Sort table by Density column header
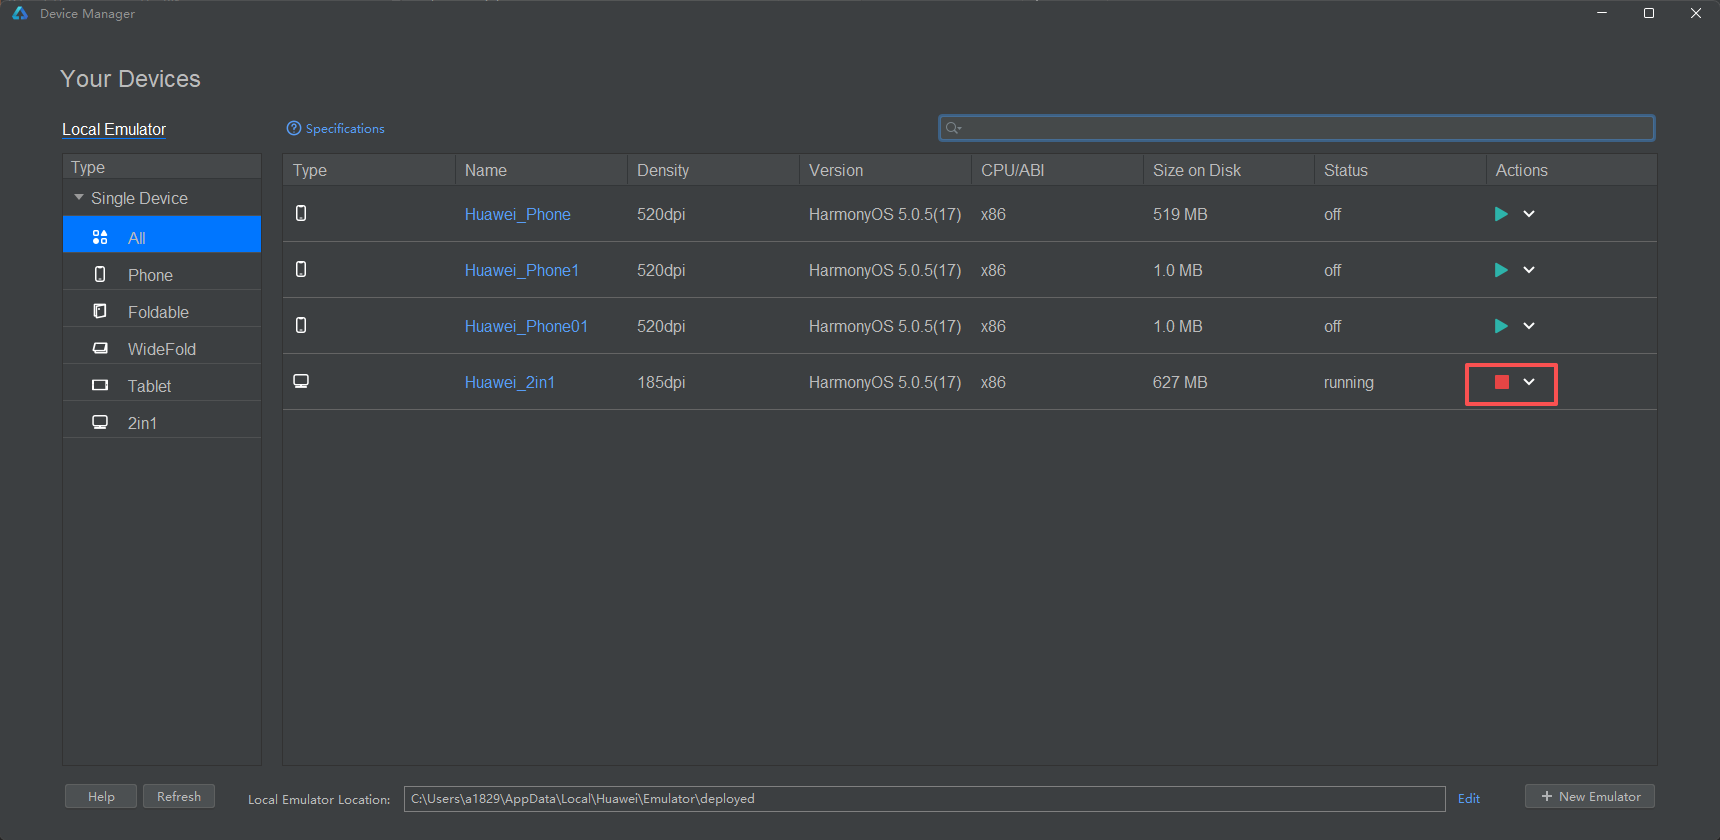This screenshot has height=840, width=1720. [x=713, y=170]
